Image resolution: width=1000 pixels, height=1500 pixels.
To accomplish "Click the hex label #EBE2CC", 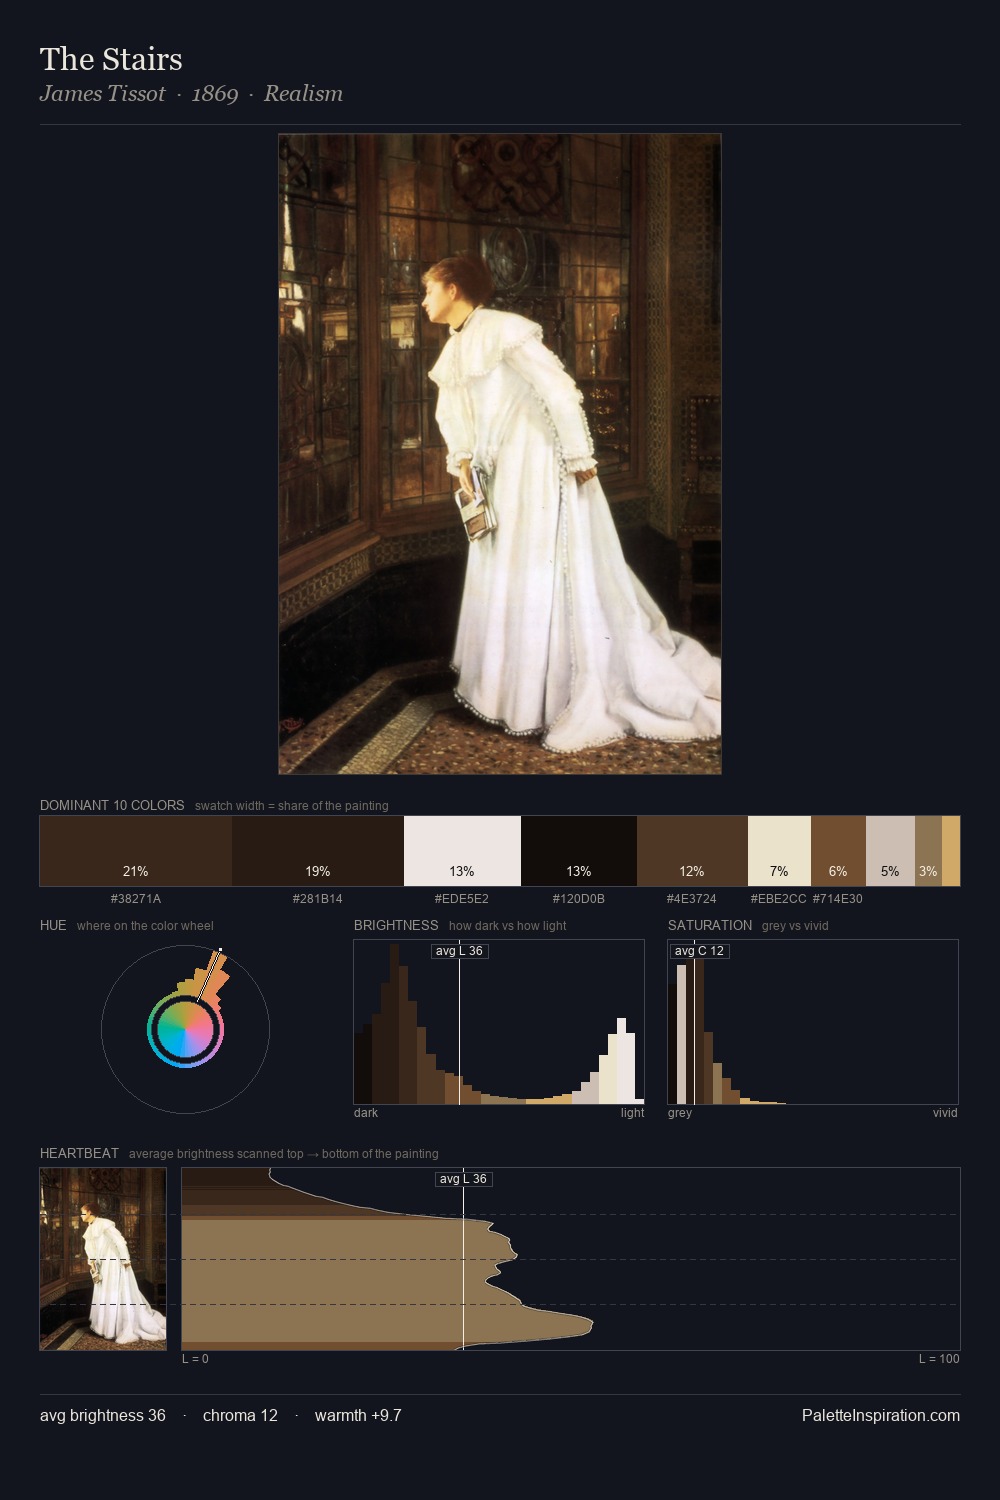I will tap(779, 899).
